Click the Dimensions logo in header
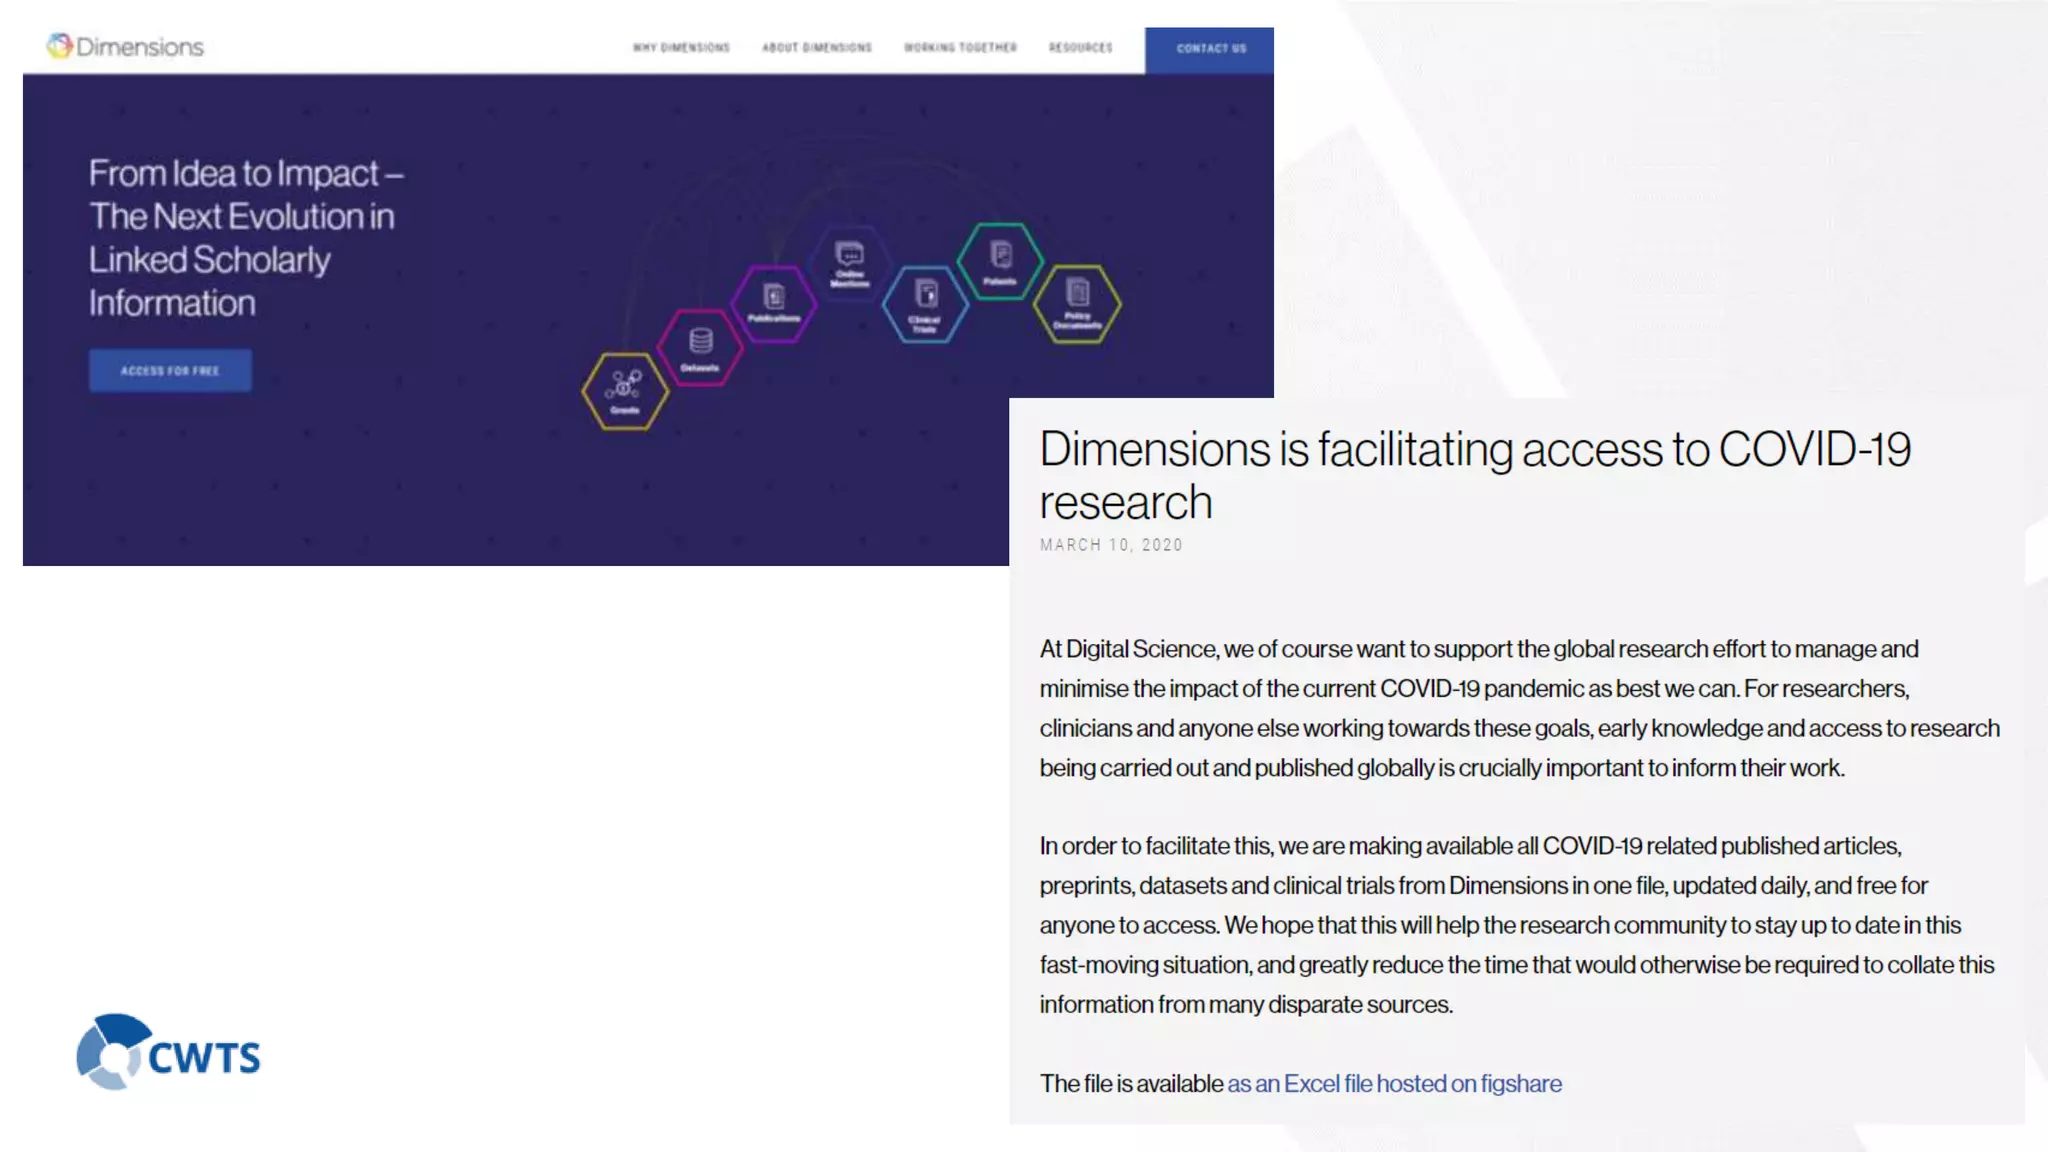Screen dimensions: 2048x1152 (x=125, y=47)
